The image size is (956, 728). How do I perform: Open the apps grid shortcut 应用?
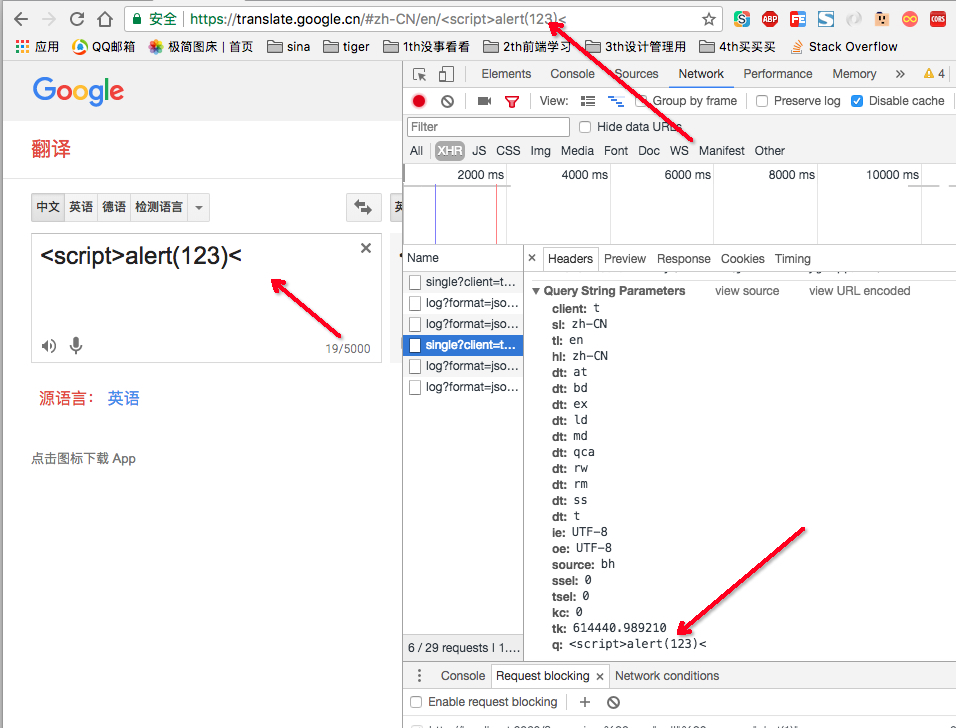click(x=37, y=47)
